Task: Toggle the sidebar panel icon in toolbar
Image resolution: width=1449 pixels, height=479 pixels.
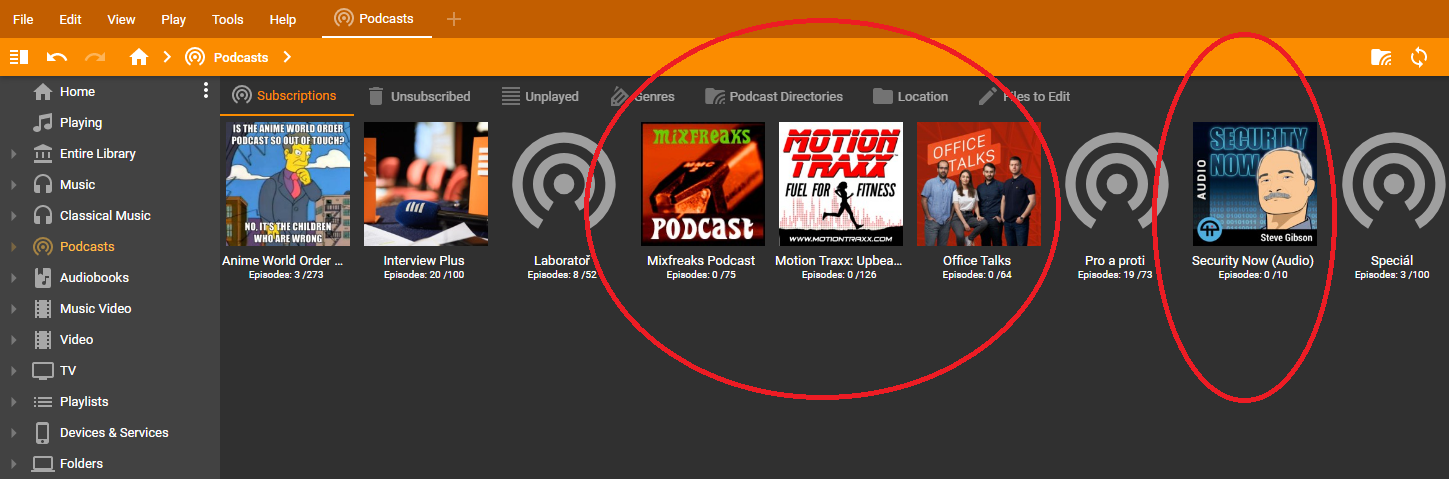Action: pos(18,57)
